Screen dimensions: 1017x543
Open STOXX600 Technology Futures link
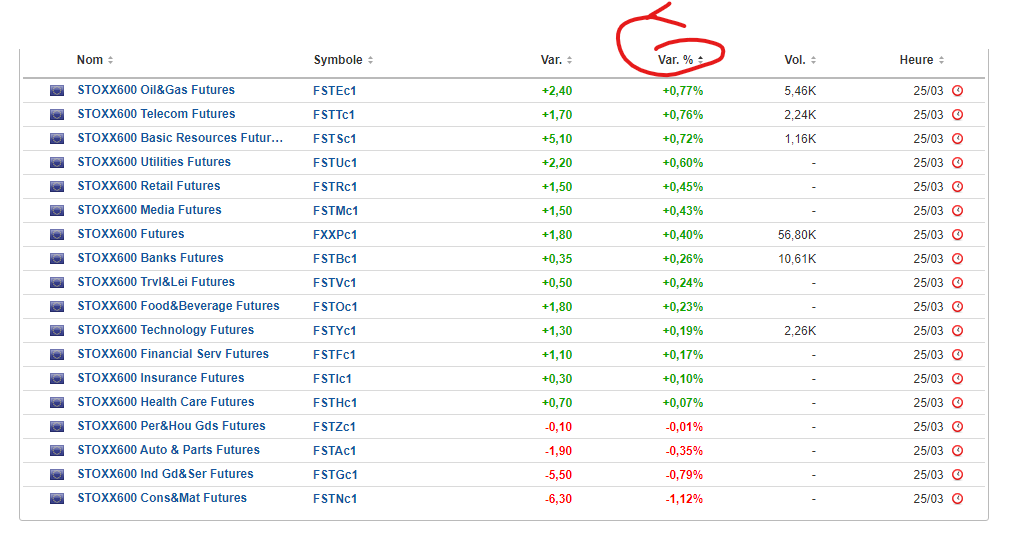click(x=165, y=330)
